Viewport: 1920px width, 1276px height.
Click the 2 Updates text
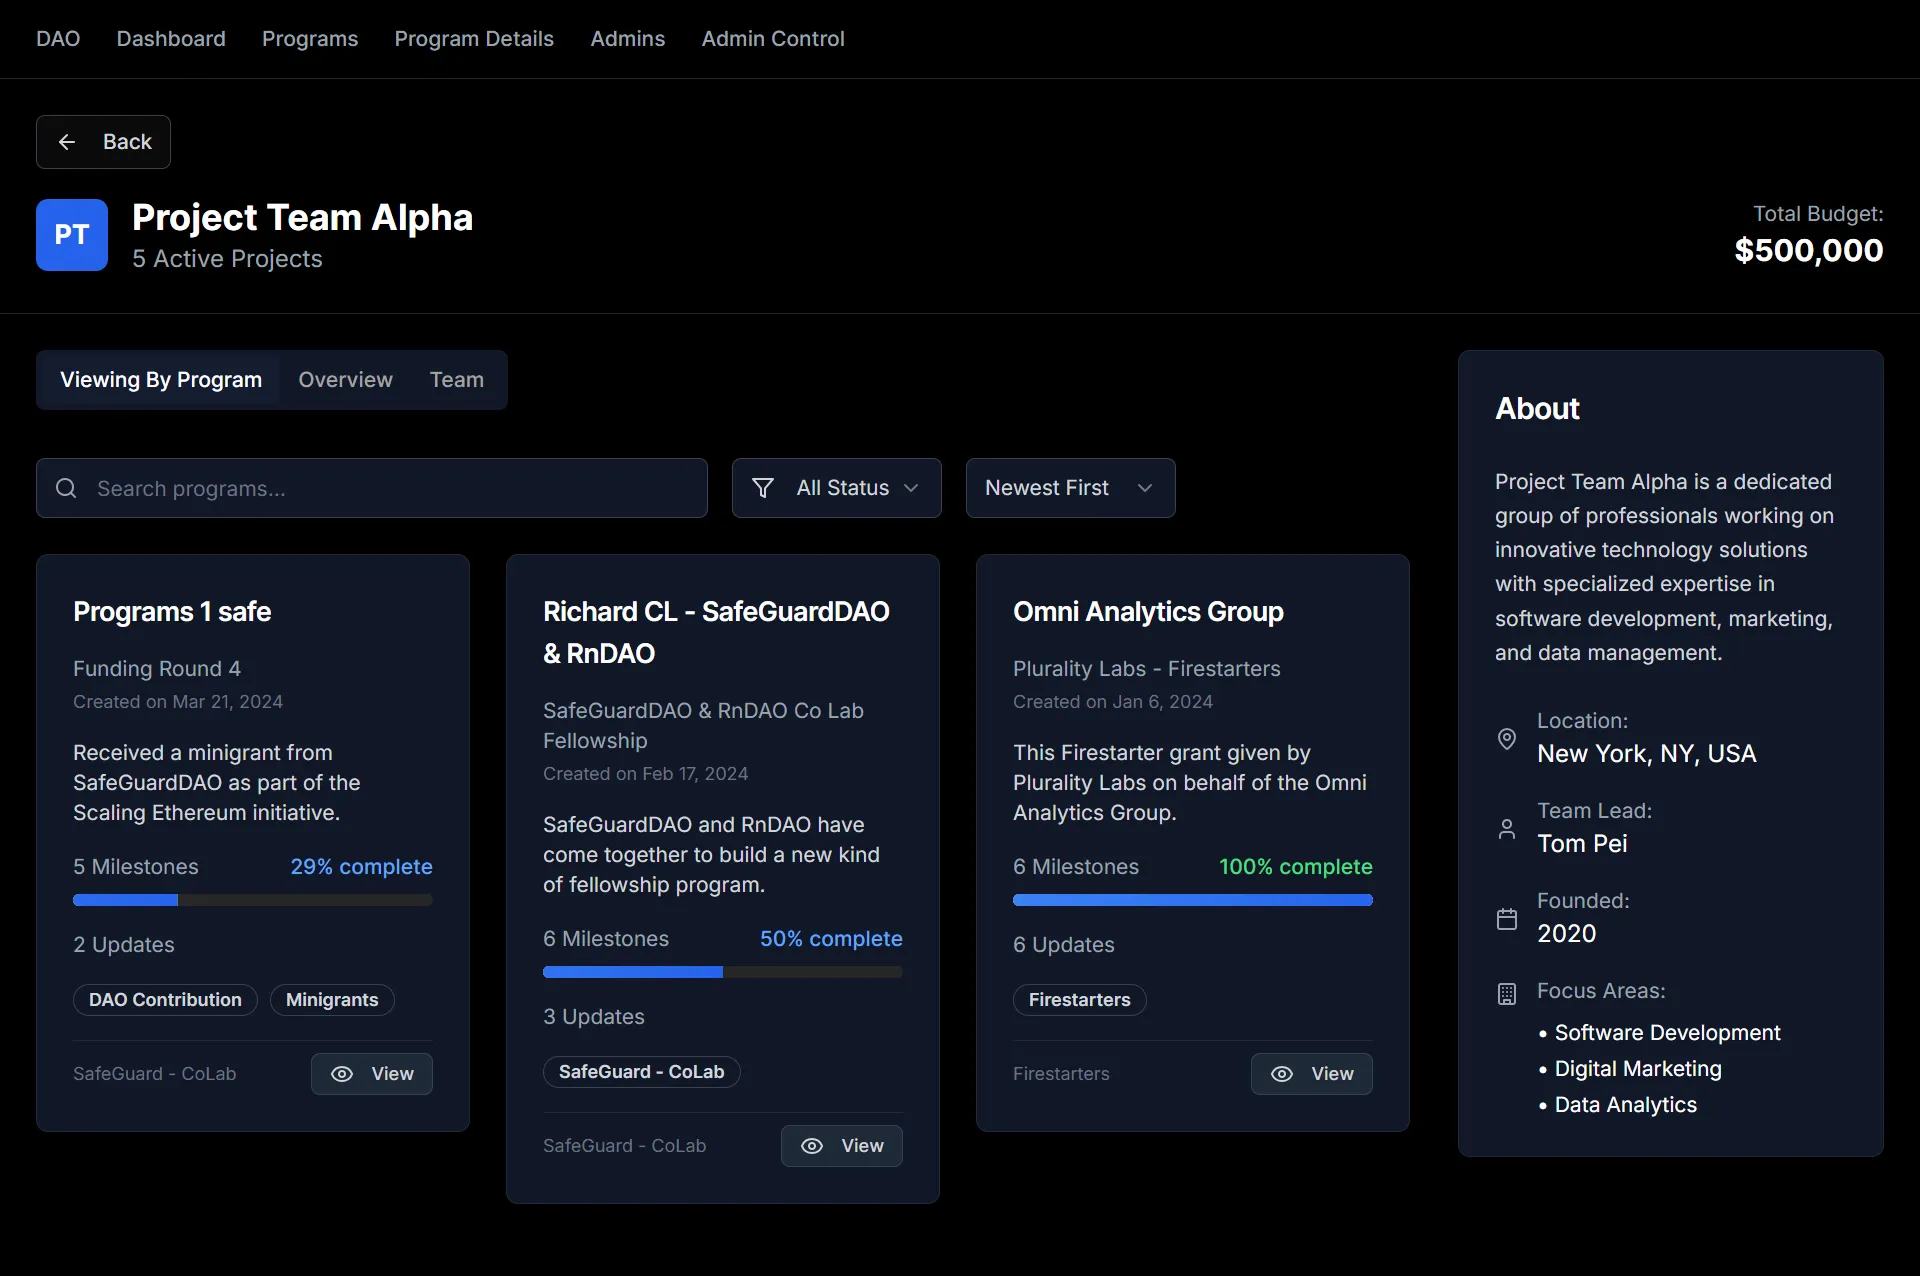tap(124, 945)
